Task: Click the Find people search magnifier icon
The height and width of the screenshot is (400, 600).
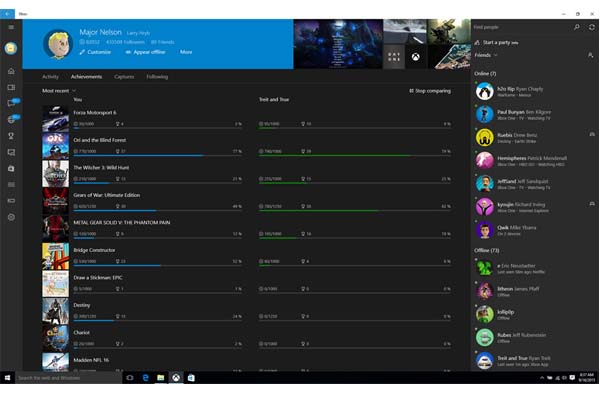Action: coord(577,27)
